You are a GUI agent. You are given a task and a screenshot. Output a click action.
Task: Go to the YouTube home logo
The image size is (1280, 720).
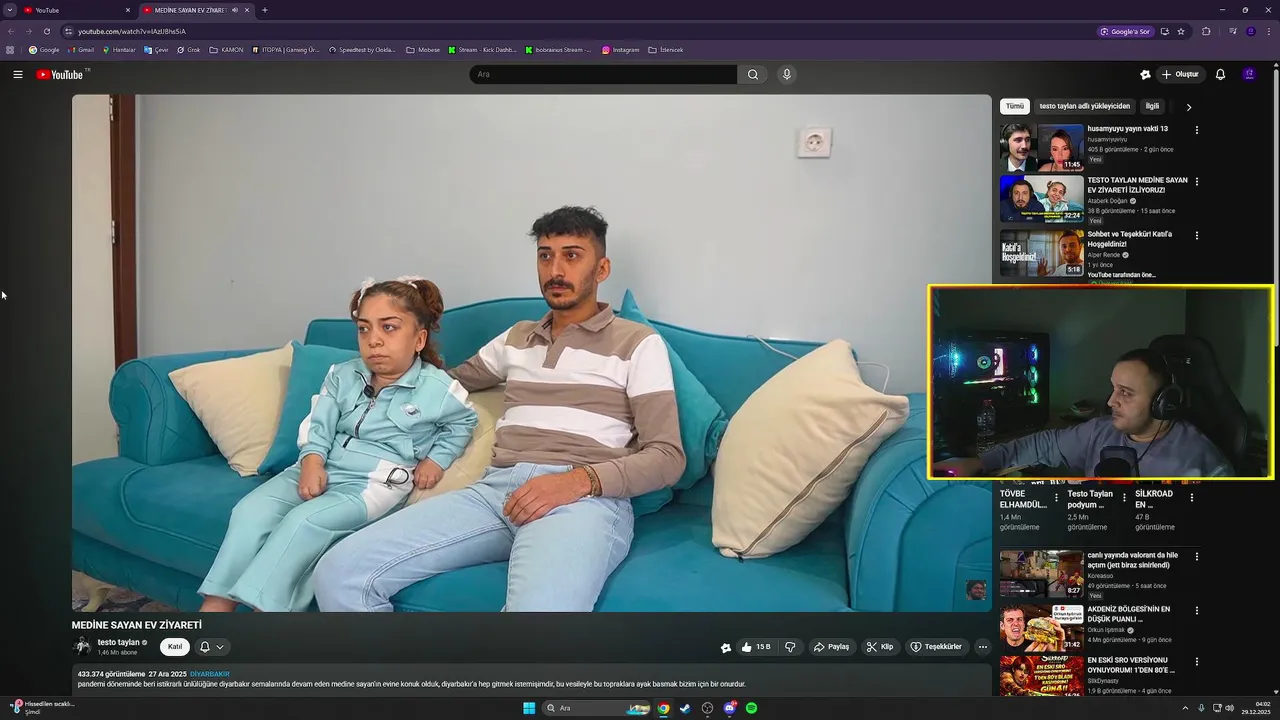point(62,74)
